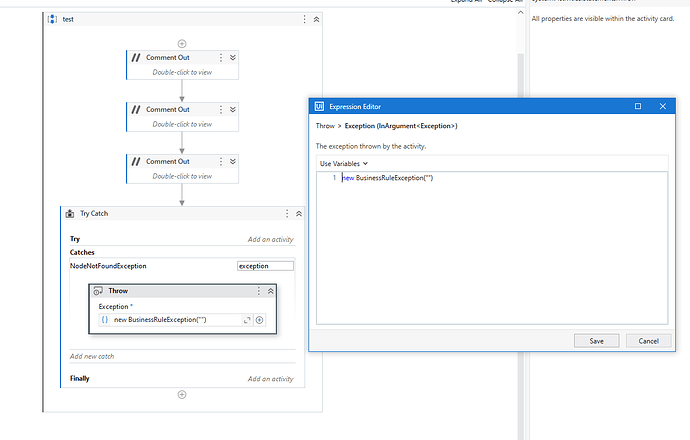Expand the second Comment Out activity
The width and height of the screenshot is (690, 440).
point(233,110)
